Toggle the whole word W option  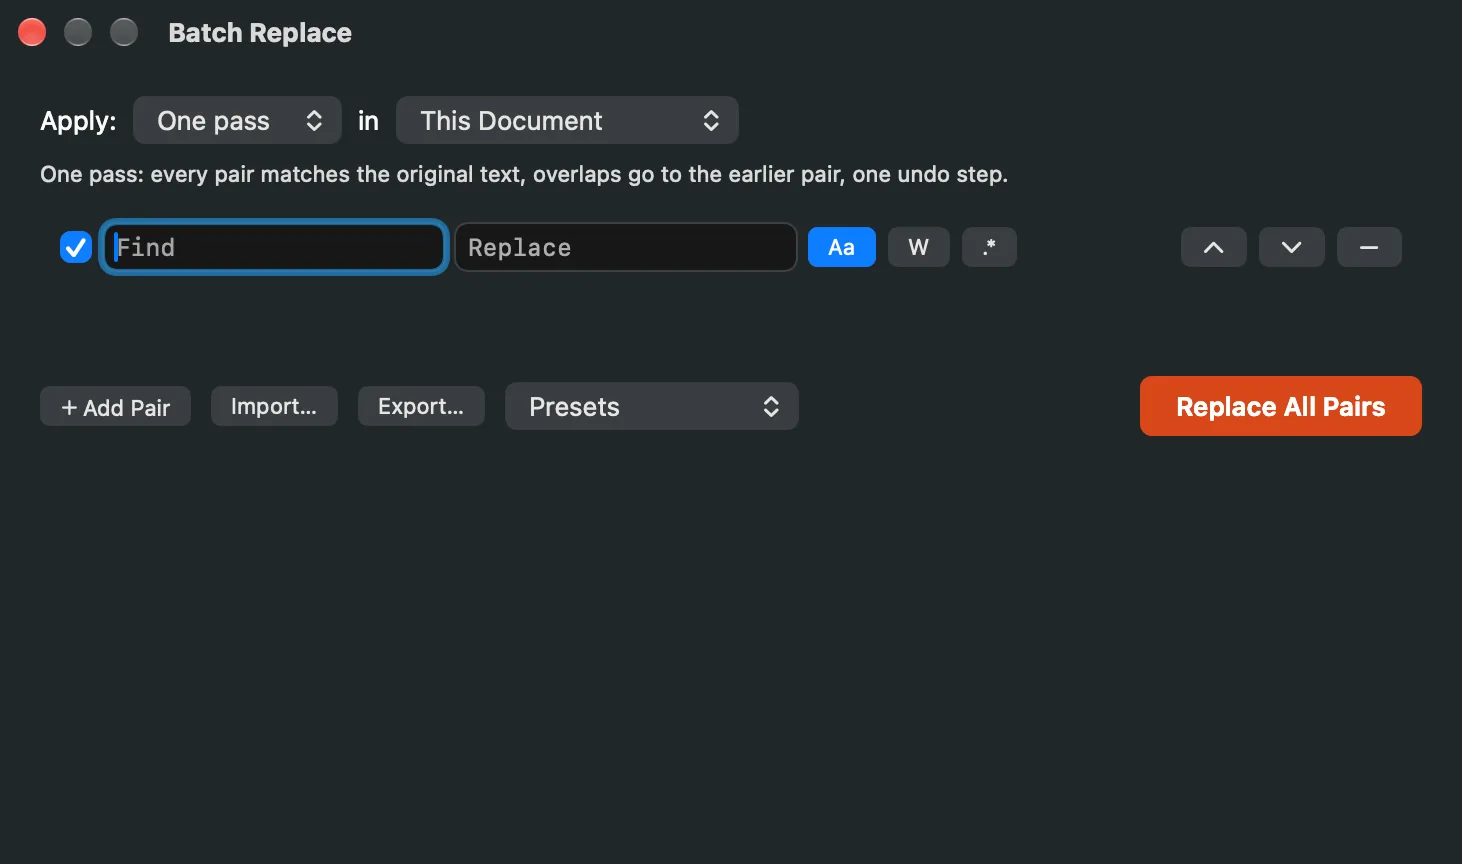918,247
